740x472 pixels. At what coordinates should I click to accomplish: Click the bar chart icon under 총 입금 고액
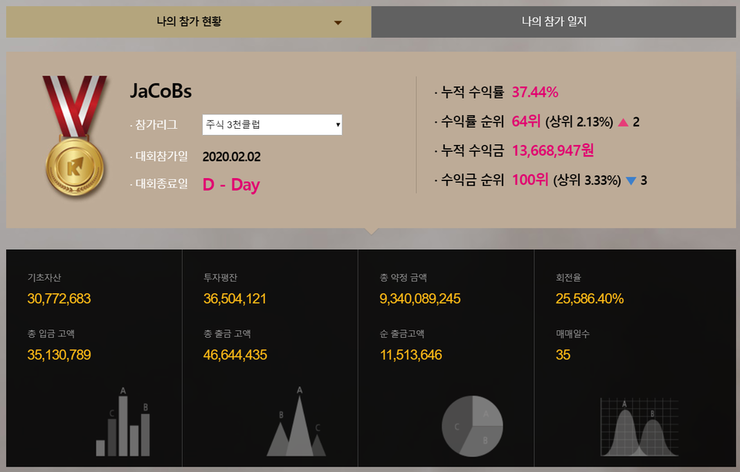click(123, 421)
